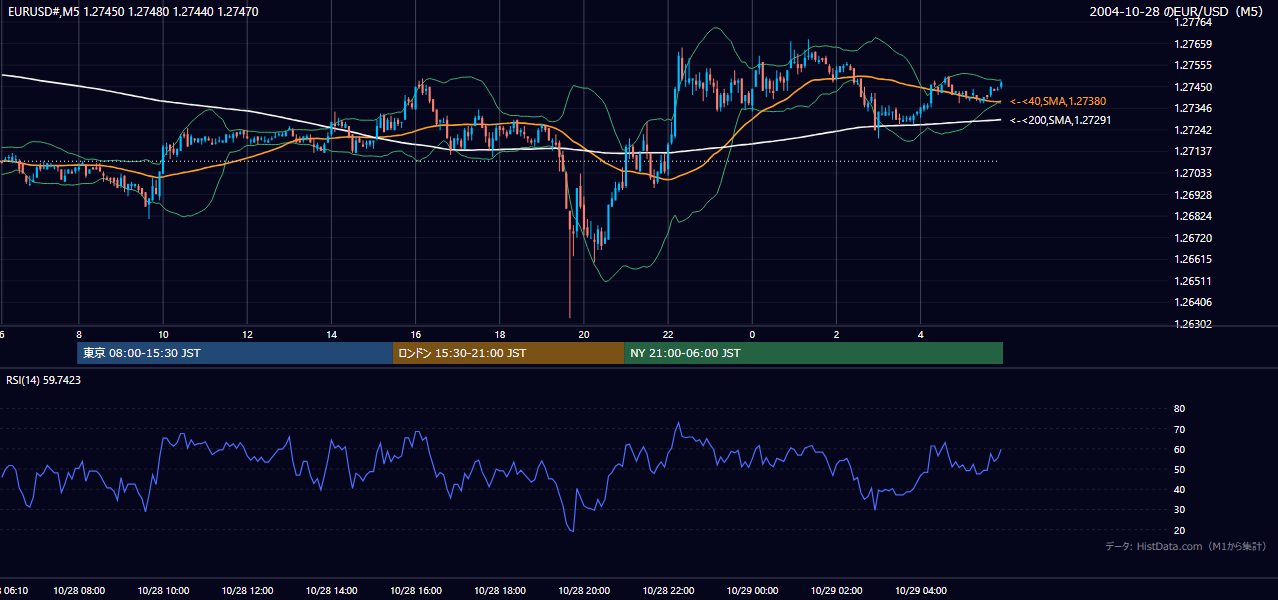The height and width of the screenshot is (600, 1278).
Task: Click price axis value 1.26511
Action: pyautogui.click(x=1193, y=282)
